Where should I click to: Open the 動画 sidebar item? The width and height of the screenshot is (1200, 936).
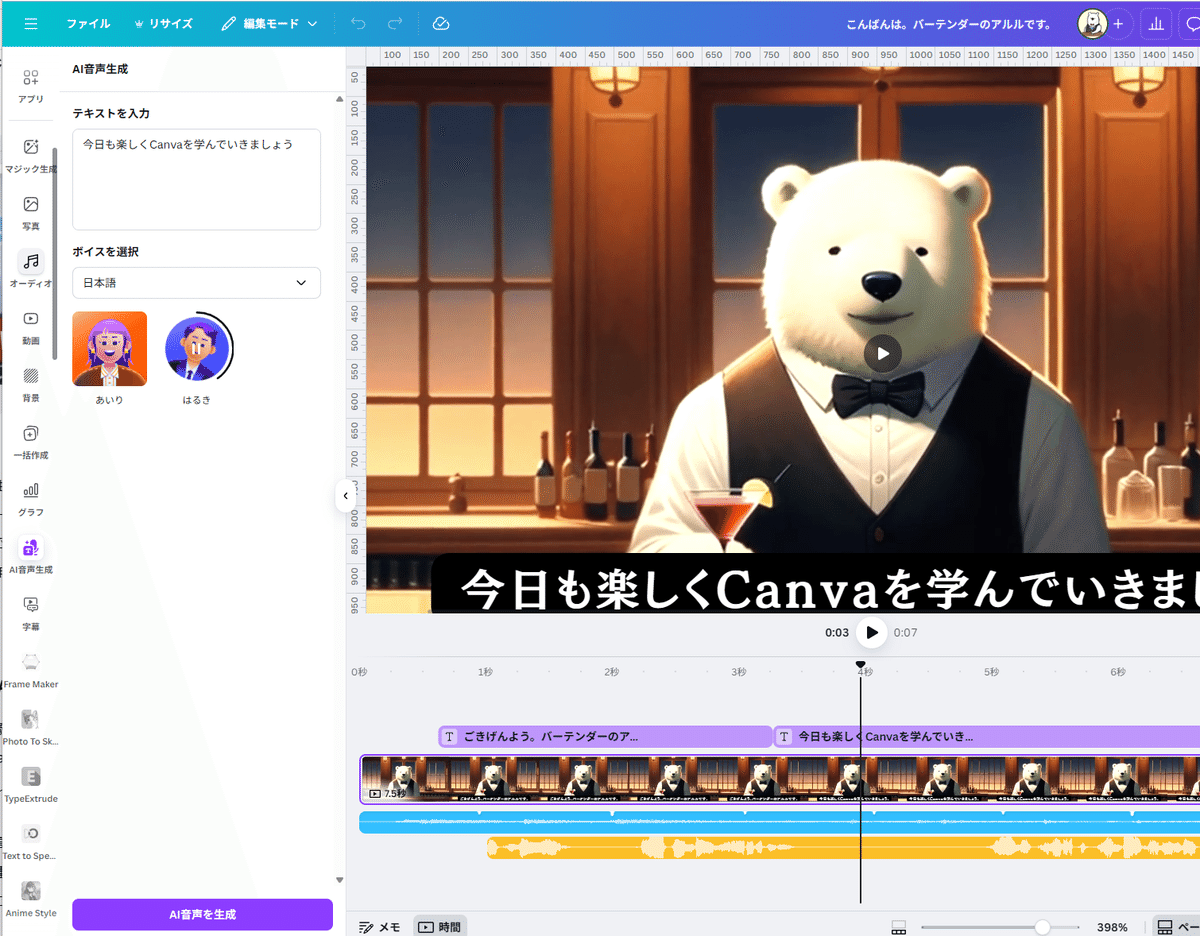pos(31,327)
